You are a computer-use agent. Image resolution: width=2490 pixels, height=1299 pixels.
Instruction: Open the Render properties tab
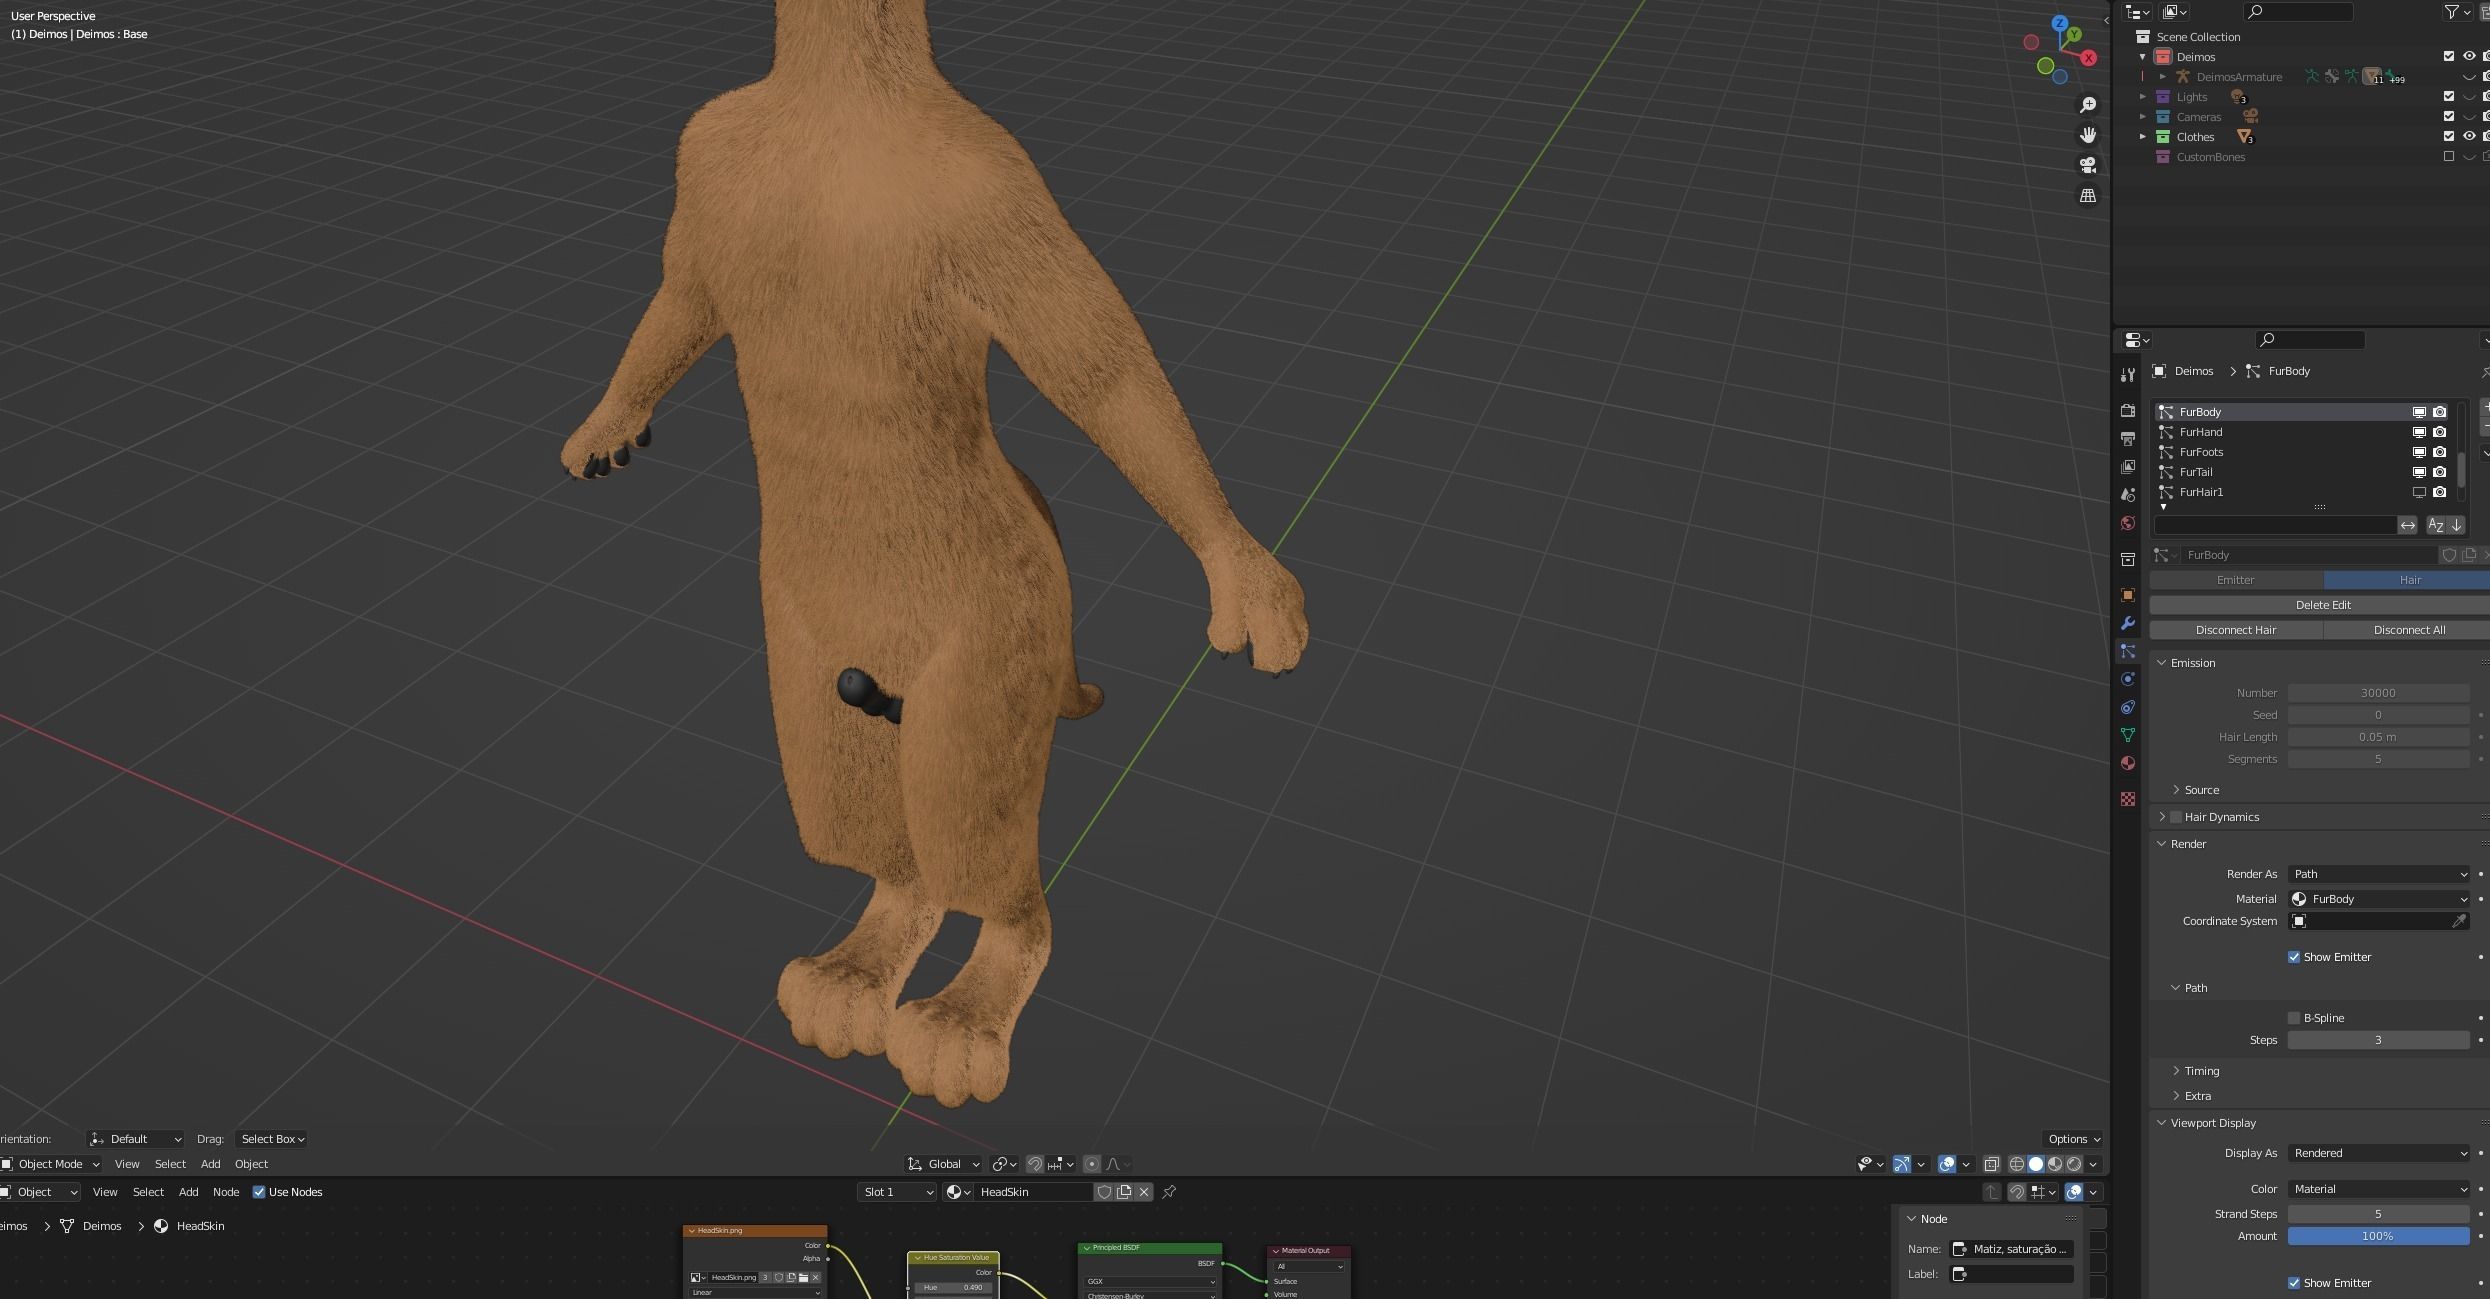2127,411
